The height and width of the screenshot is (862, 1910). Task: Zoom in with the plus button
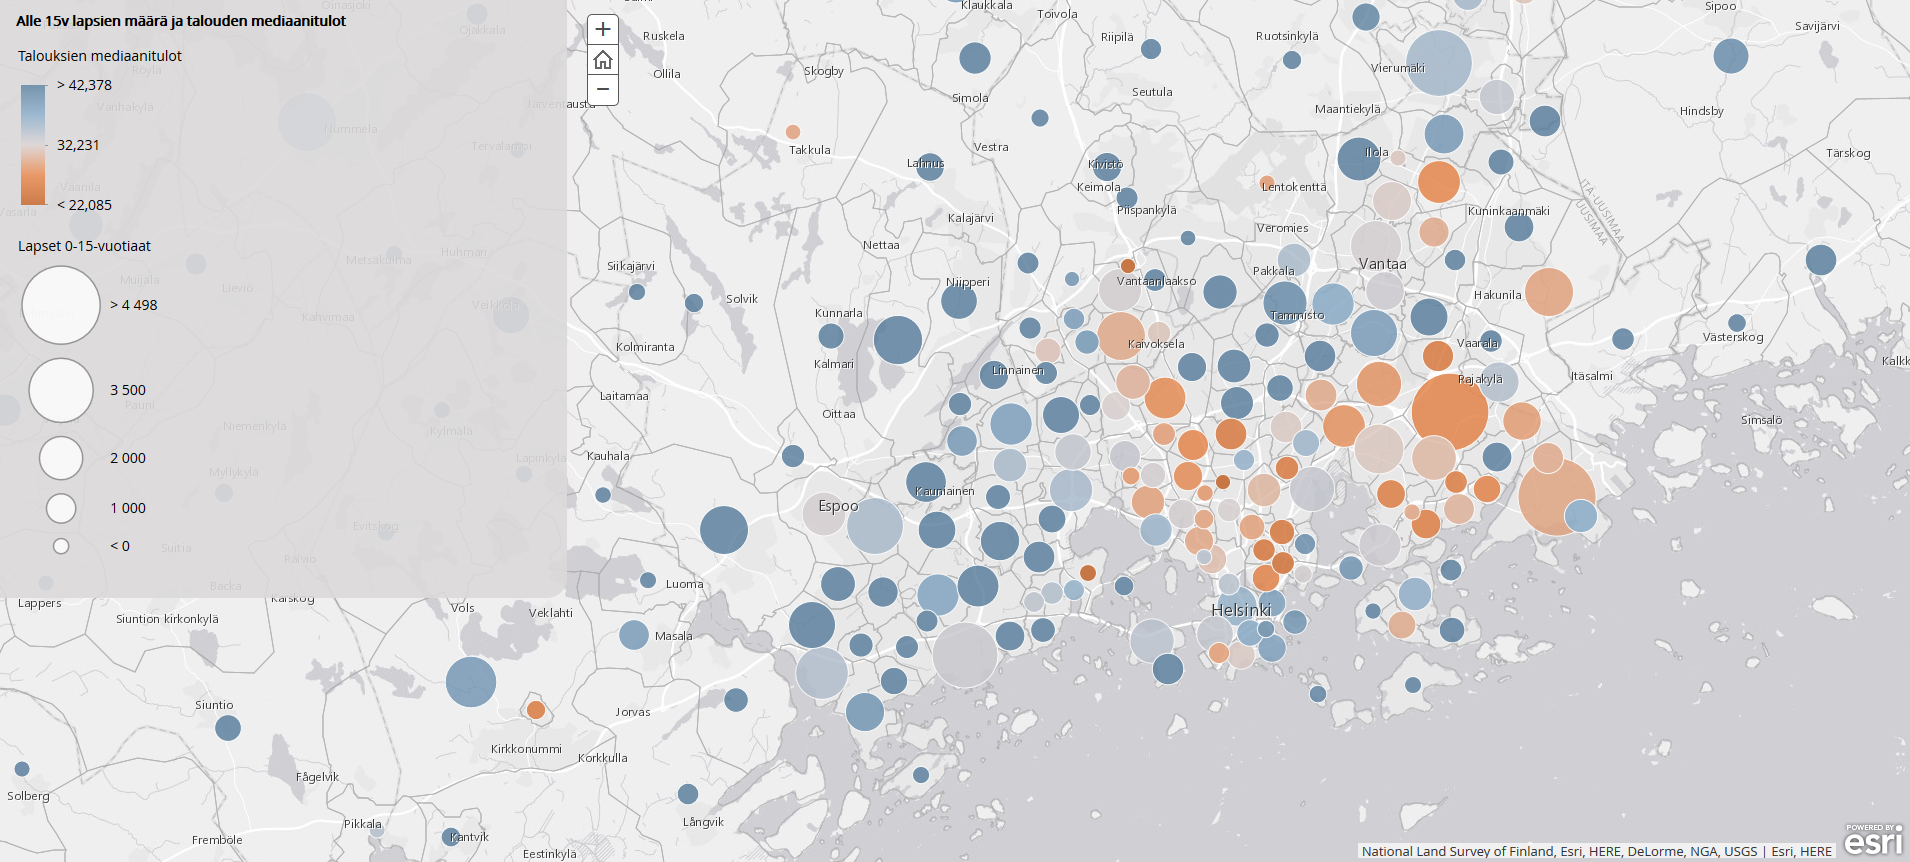[603, 30]
